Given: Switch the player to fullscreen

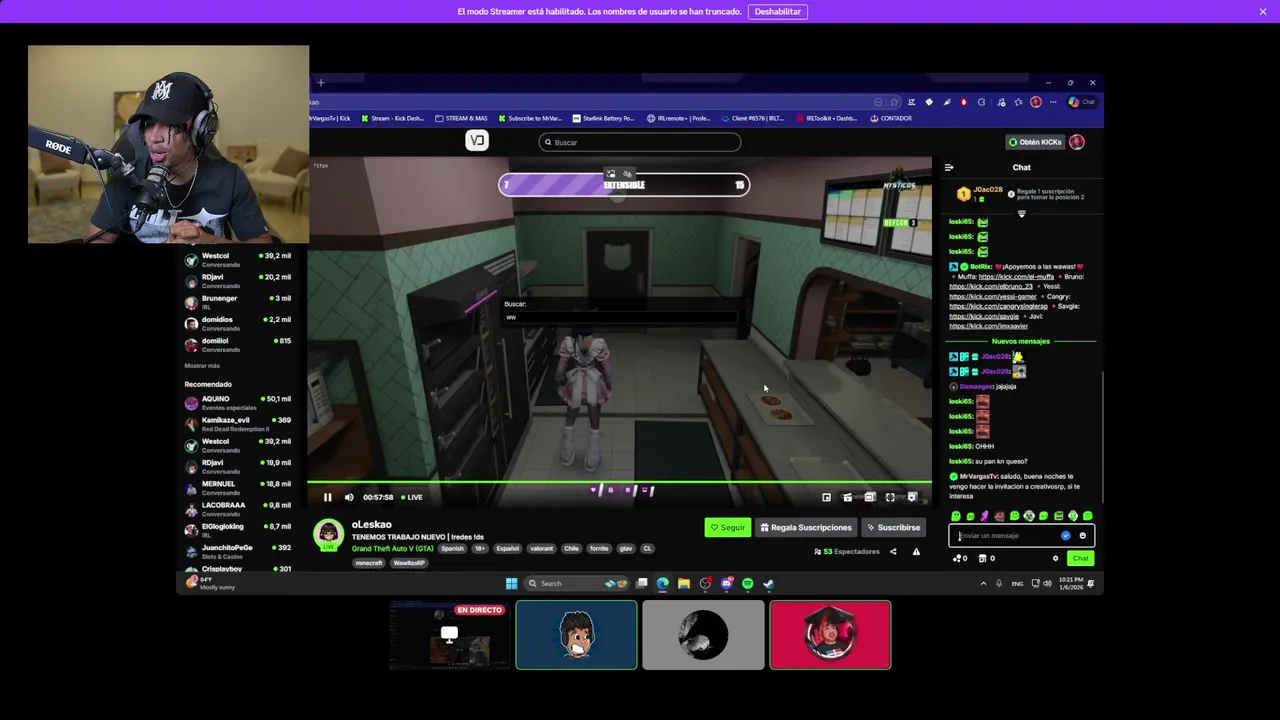Looking at the screenshot, I should [890, 497].
